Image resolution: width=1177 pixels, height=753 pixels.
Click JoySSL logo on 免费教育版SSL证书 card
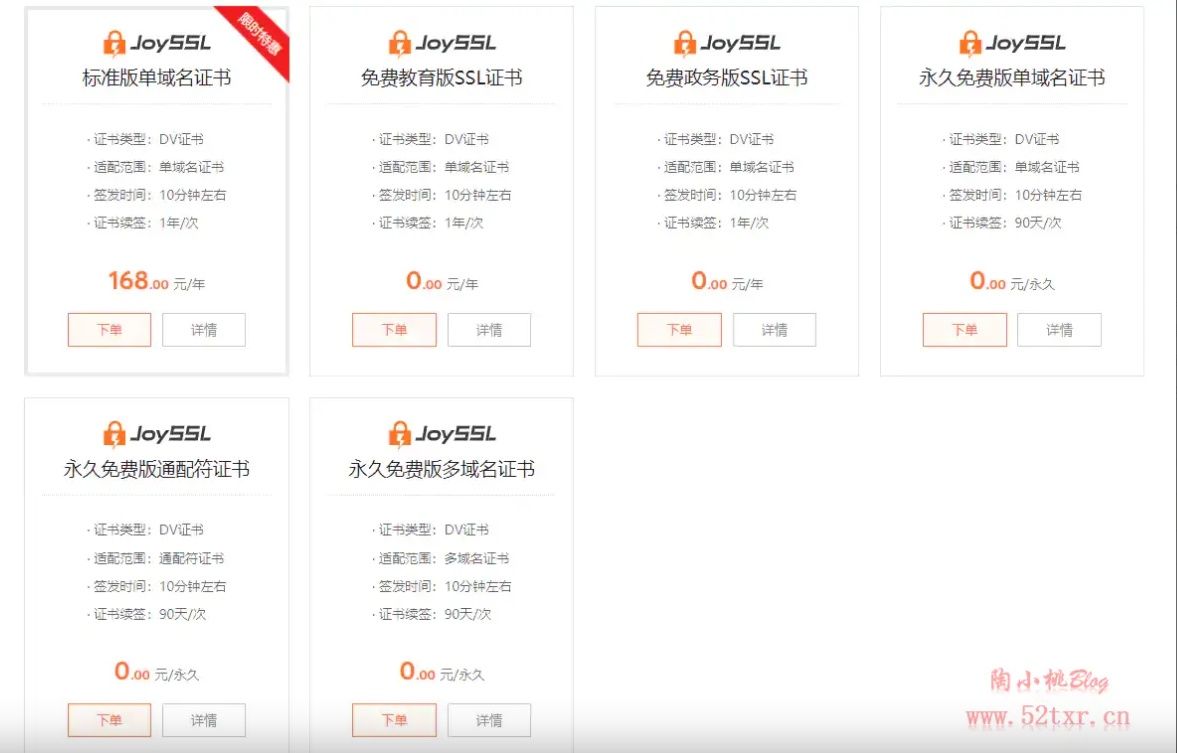click(442, 44)
